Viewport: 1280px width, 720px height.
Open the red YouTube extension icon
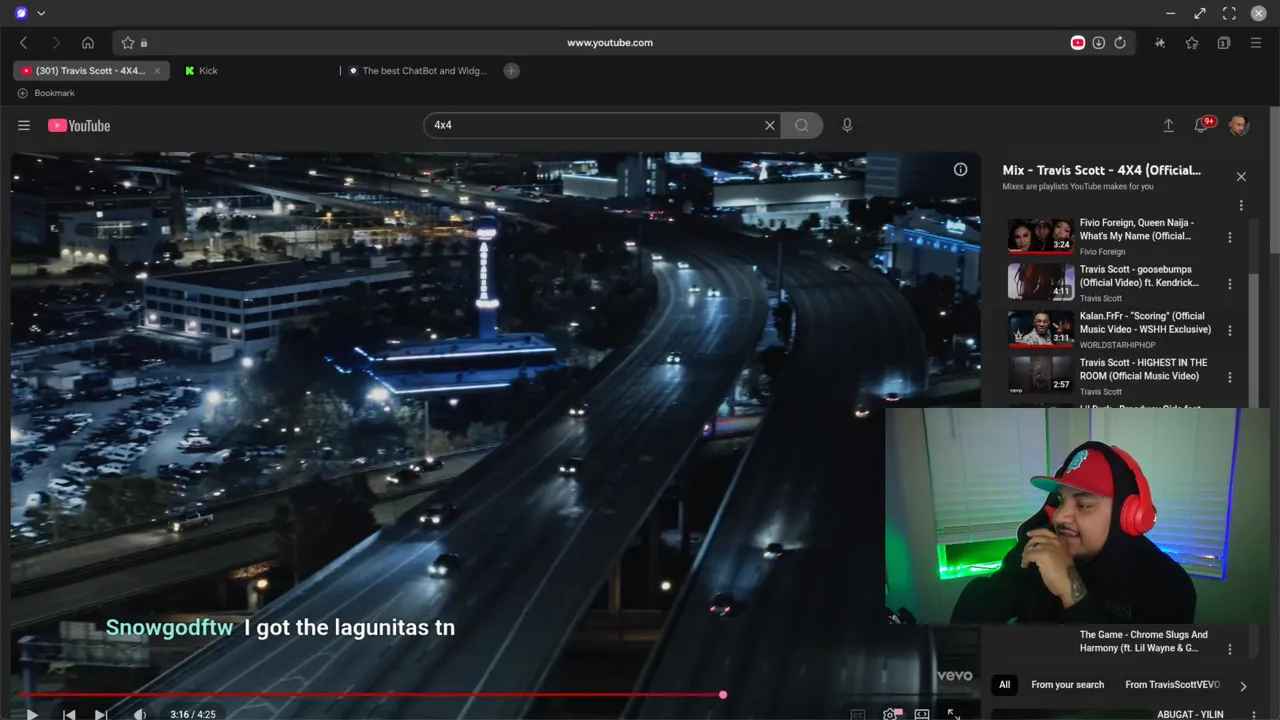(1078, 43)
